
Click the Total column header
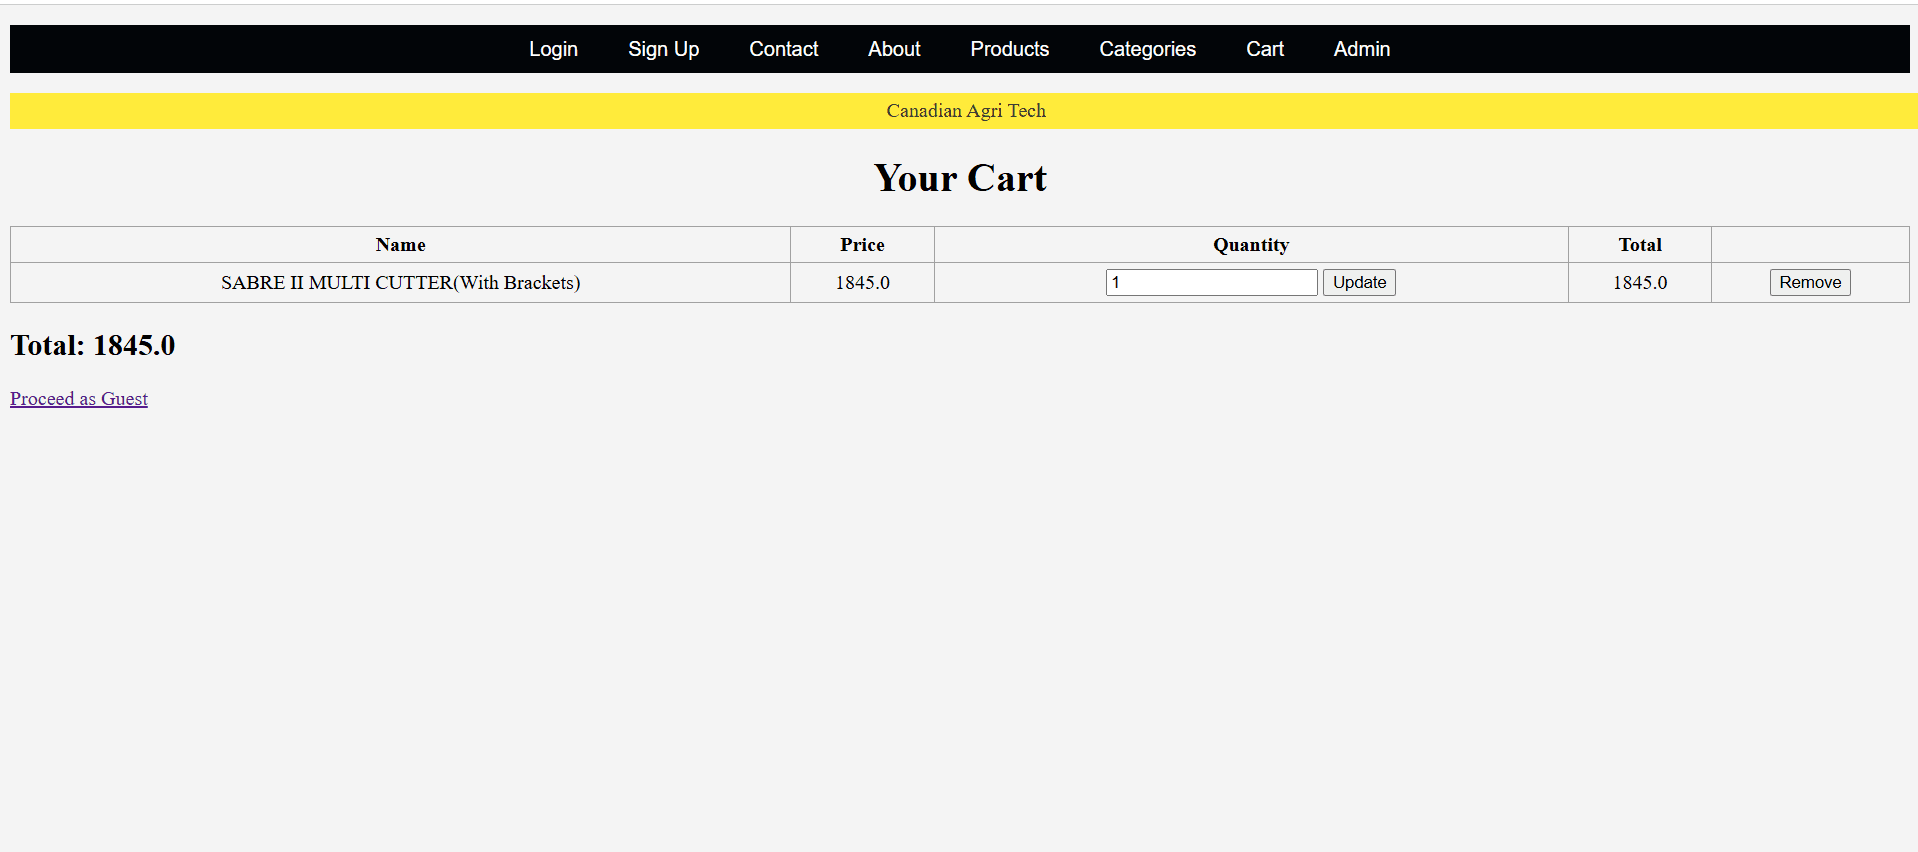point(1640,245)
